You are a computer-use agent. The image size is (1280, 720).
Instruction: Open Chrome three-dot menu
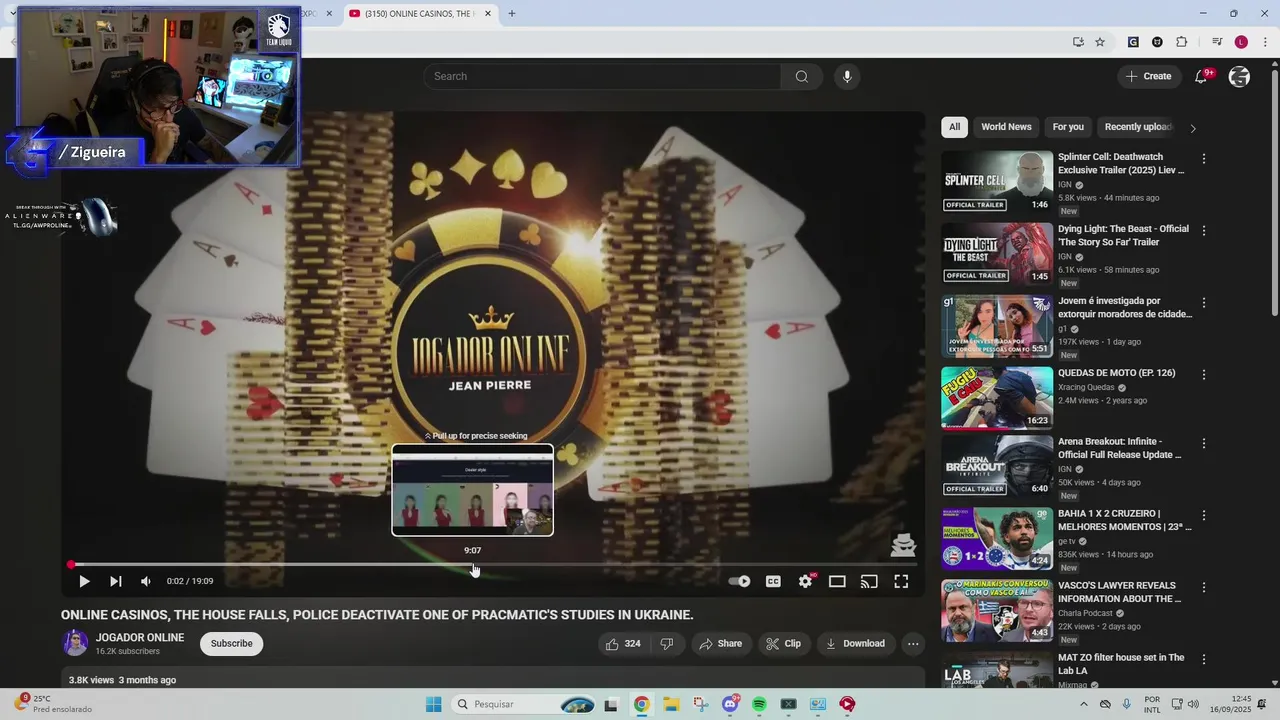click(1265, 42)
